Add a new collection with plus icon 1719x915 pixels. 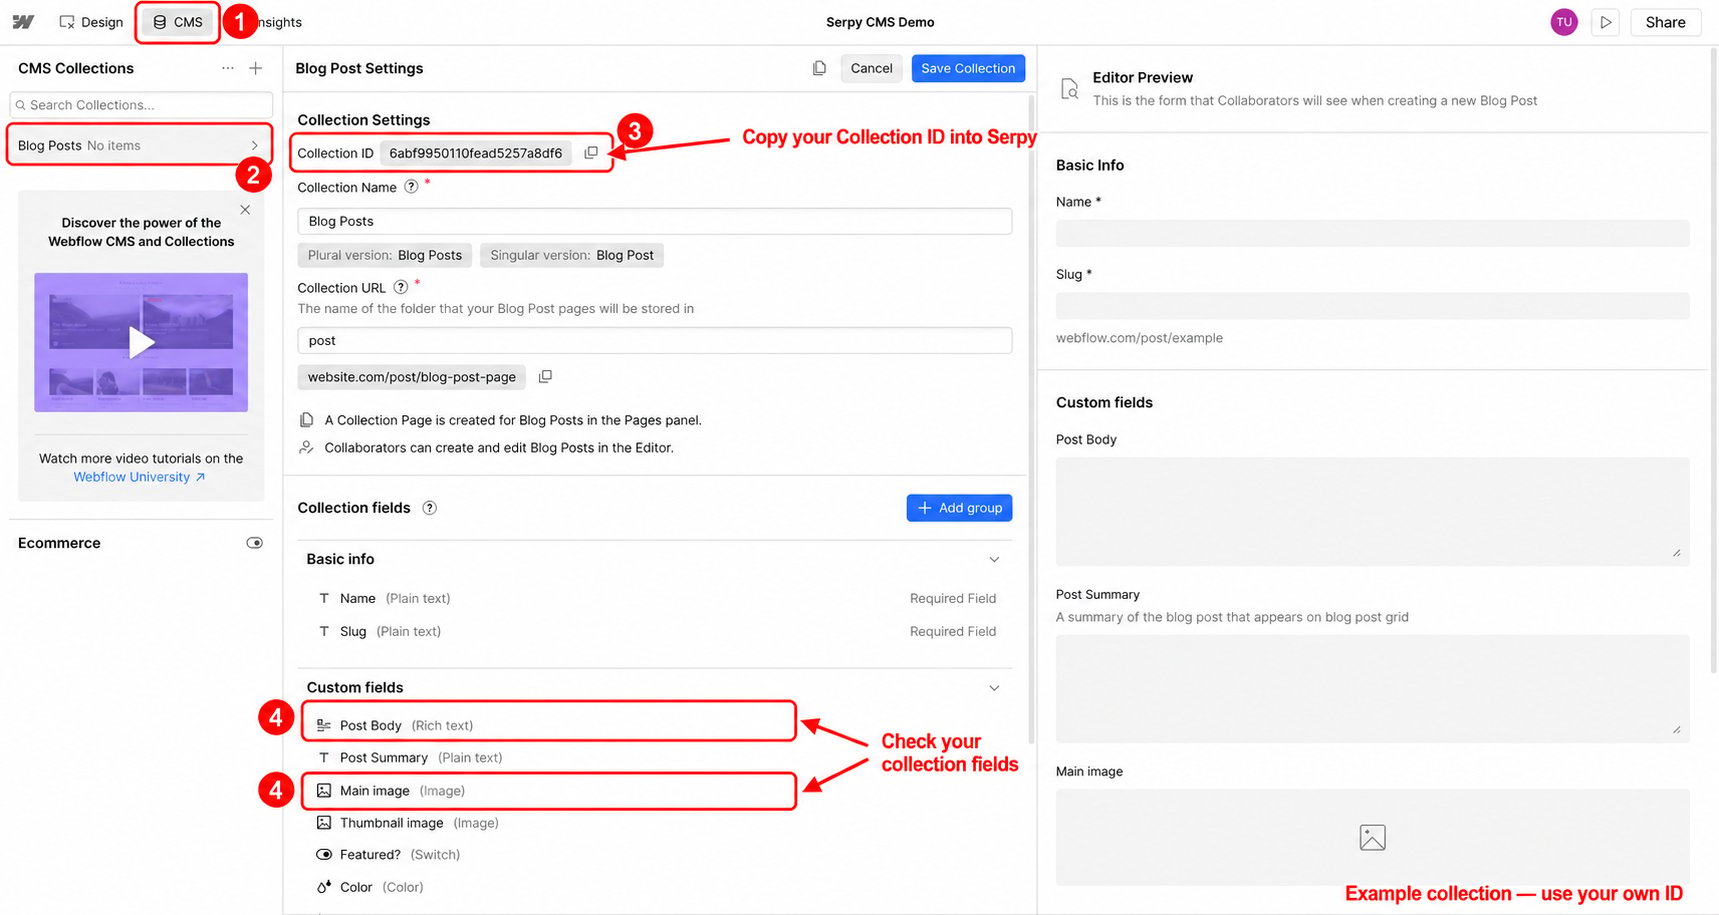[256, 68]
